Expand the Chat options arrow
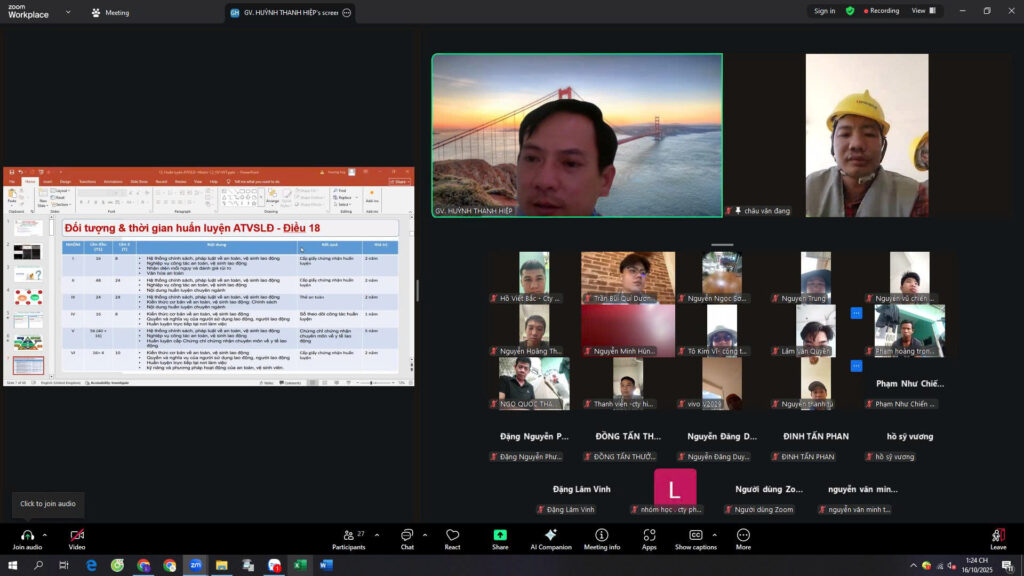This screenshot has height=576, width=1024. (x=424, y=534)
